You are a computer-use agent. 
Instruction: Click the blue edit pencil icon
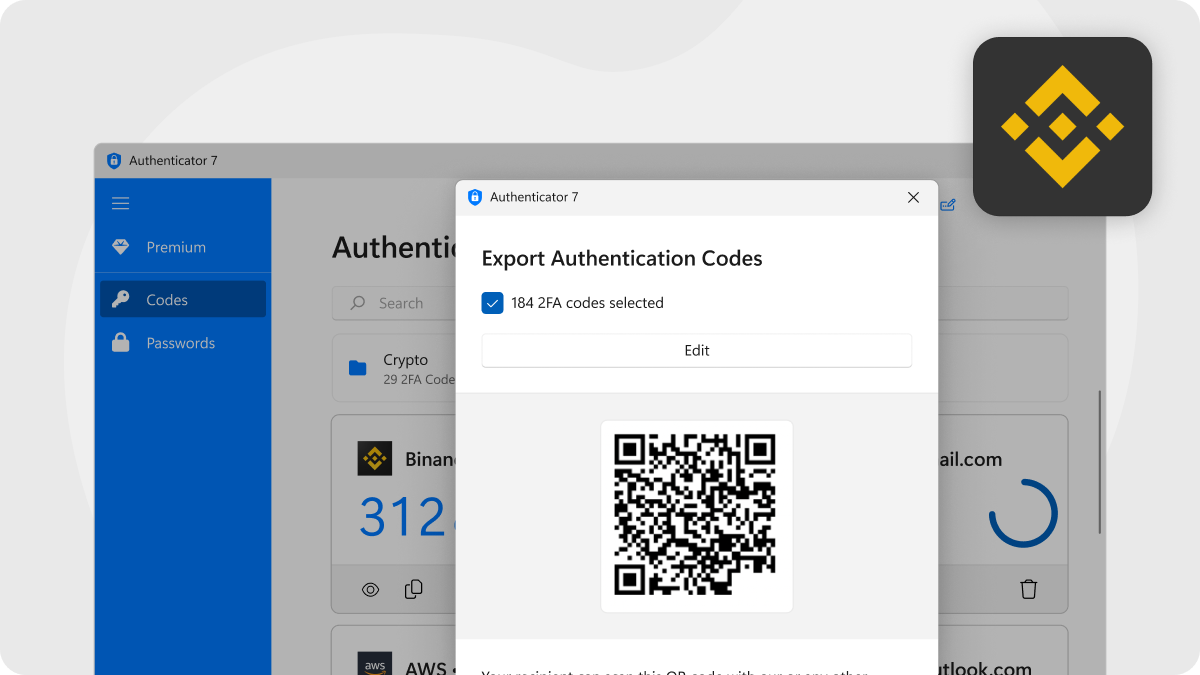point(947,204)
